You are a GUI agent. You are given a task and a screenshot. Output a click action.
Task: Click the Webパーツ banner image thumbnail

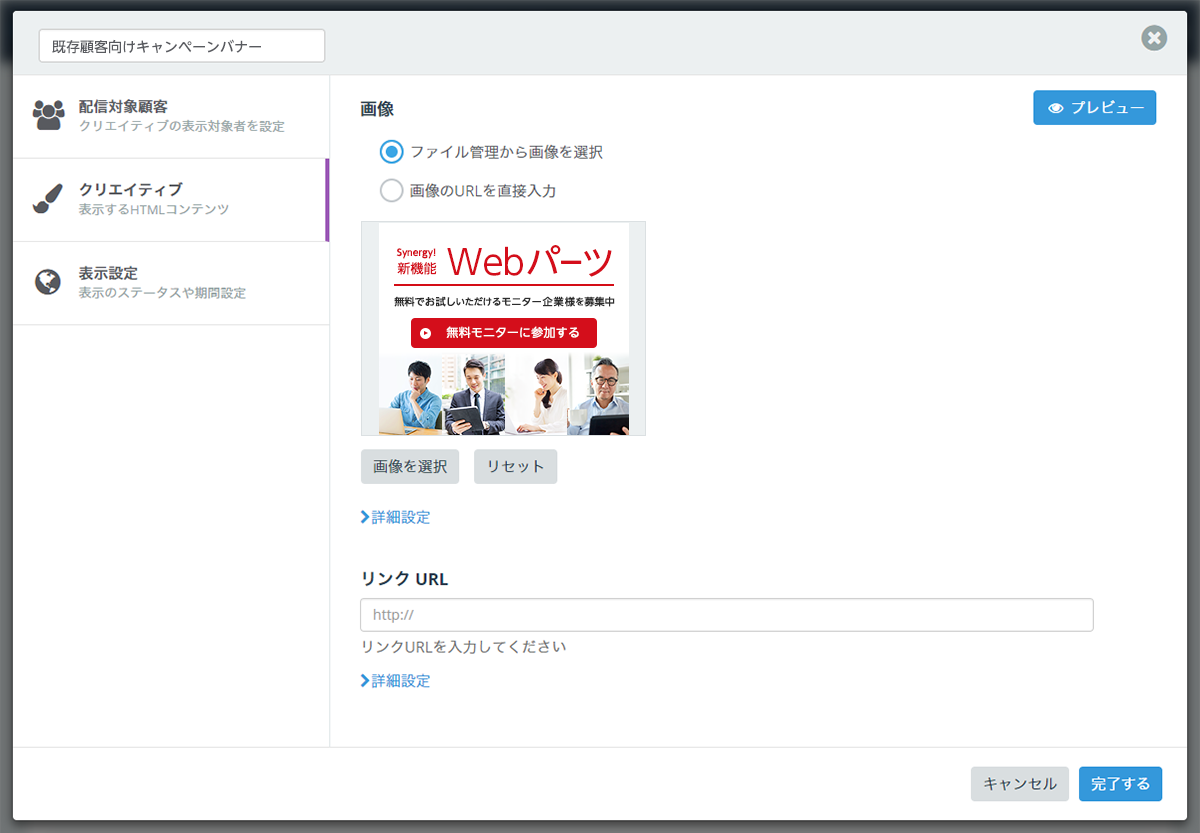click(x=504, y=329)
